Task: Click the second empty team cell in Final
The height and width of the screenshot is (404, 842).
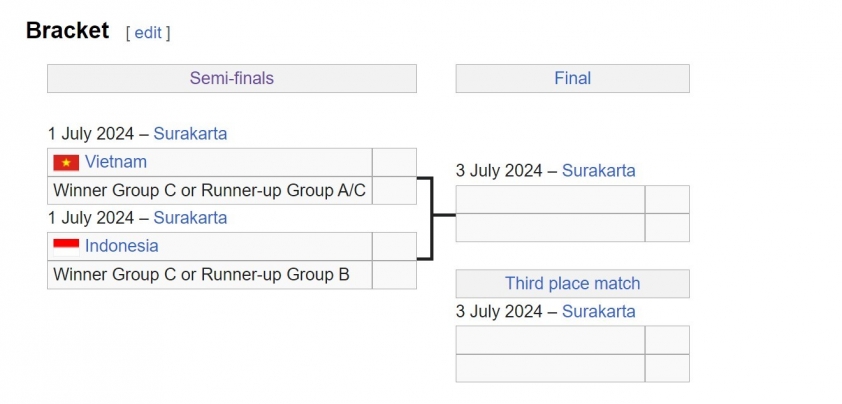Action: click(x=550, y=228)
